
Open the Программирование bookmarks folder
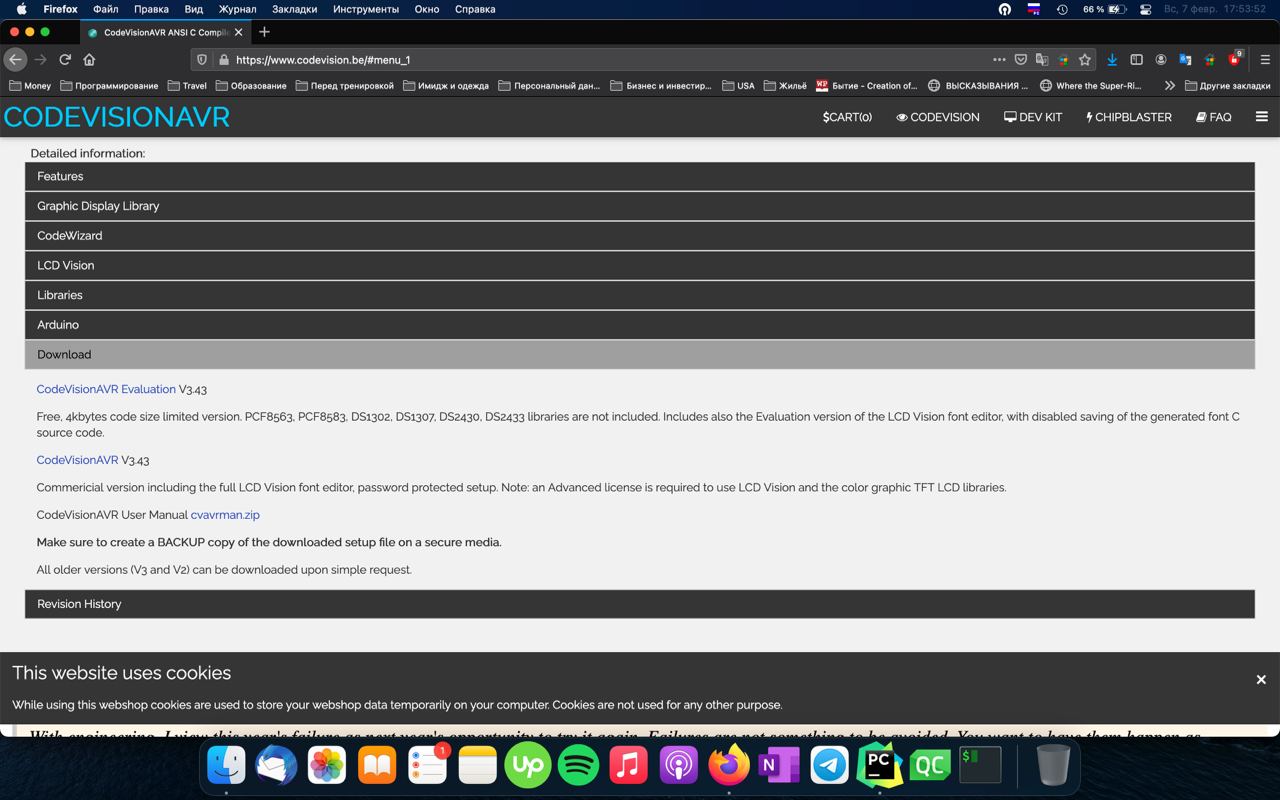(109, 86)
